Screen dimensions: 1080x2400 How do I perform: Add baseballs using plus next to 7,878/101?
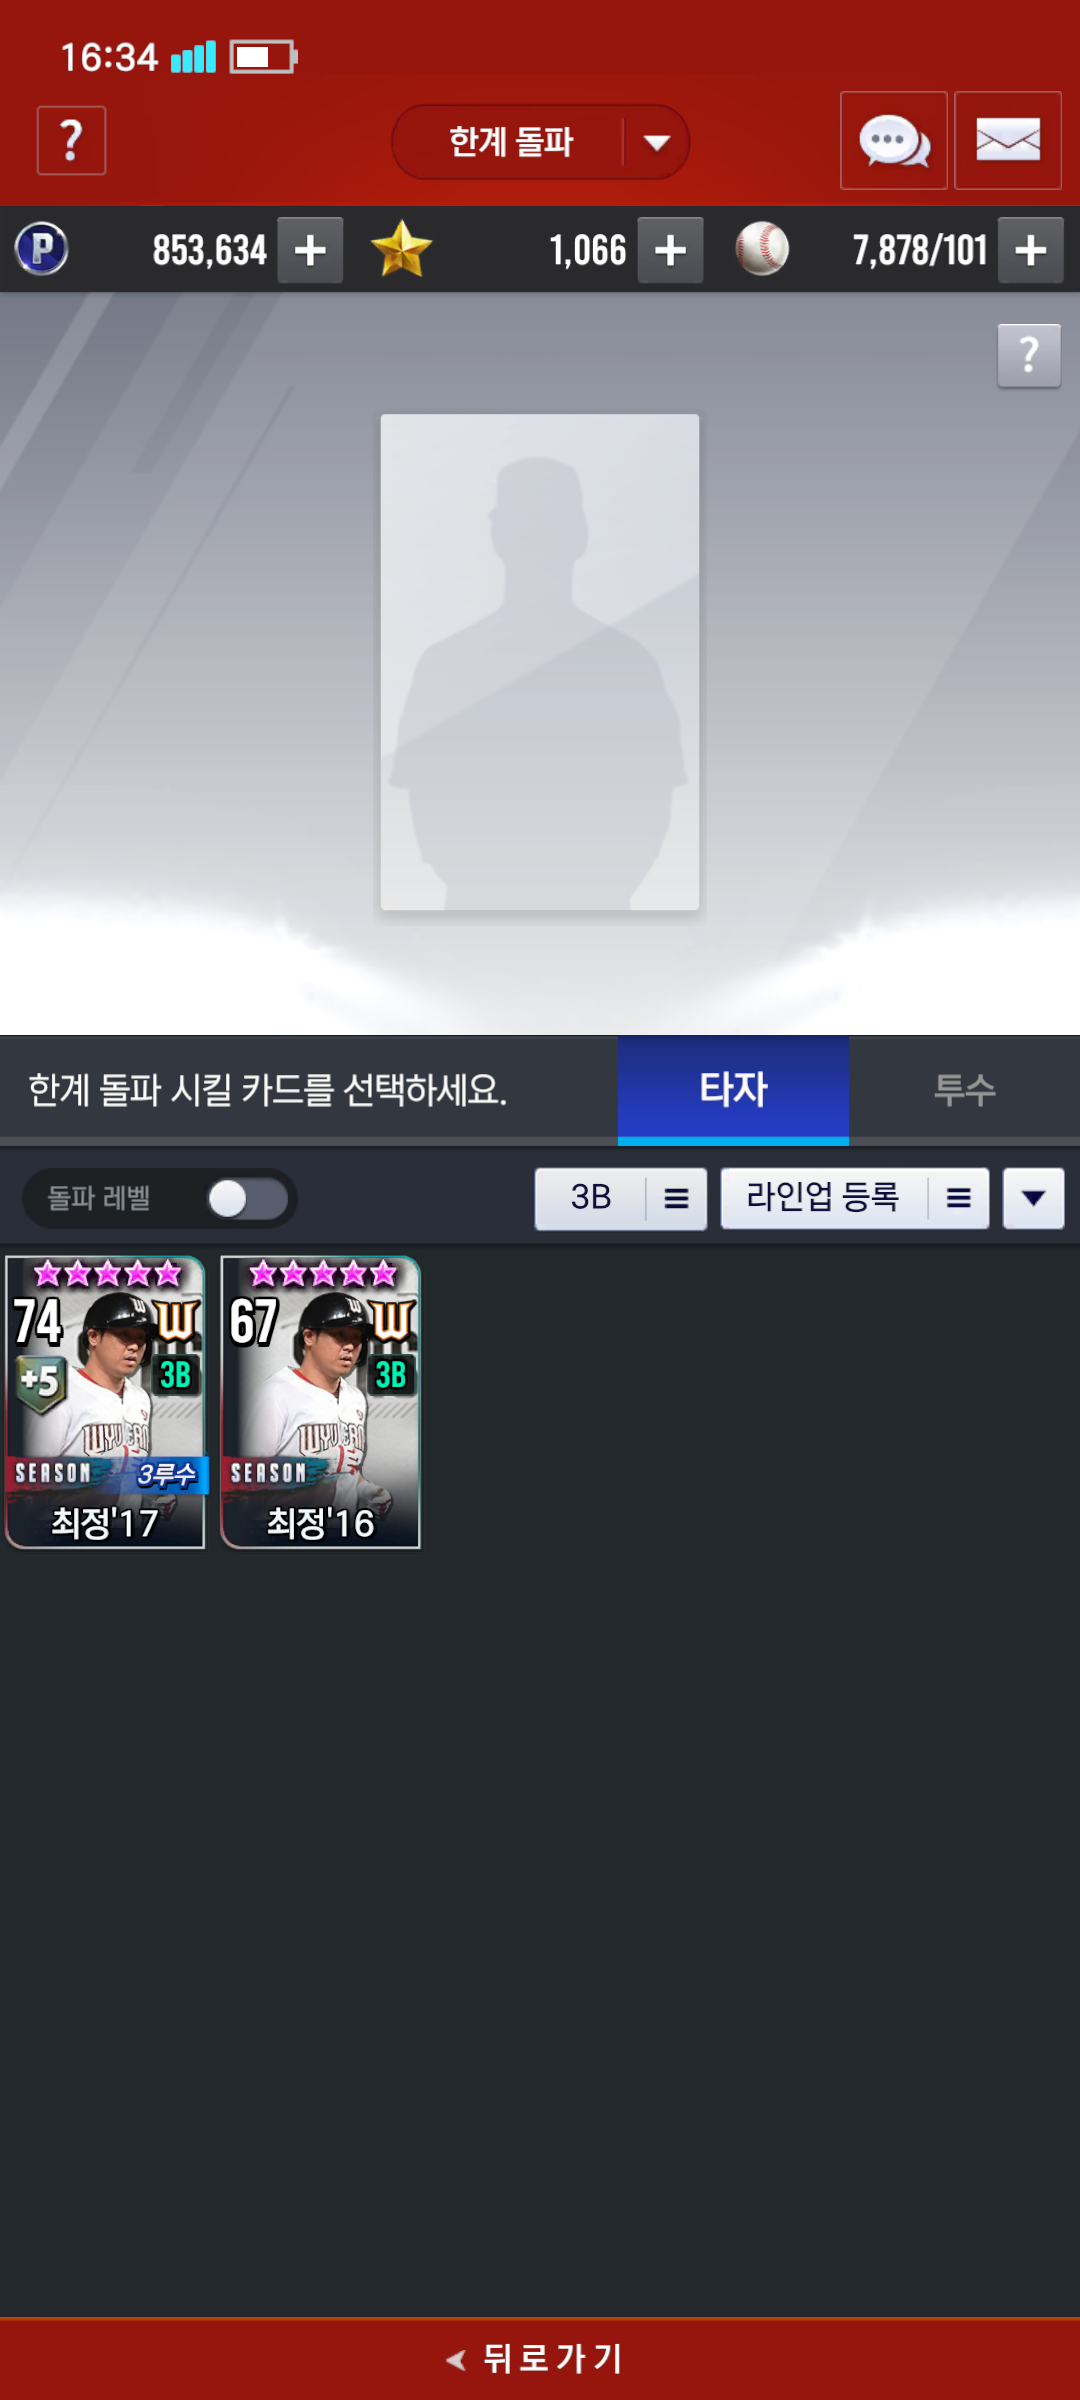[1030, 250]
